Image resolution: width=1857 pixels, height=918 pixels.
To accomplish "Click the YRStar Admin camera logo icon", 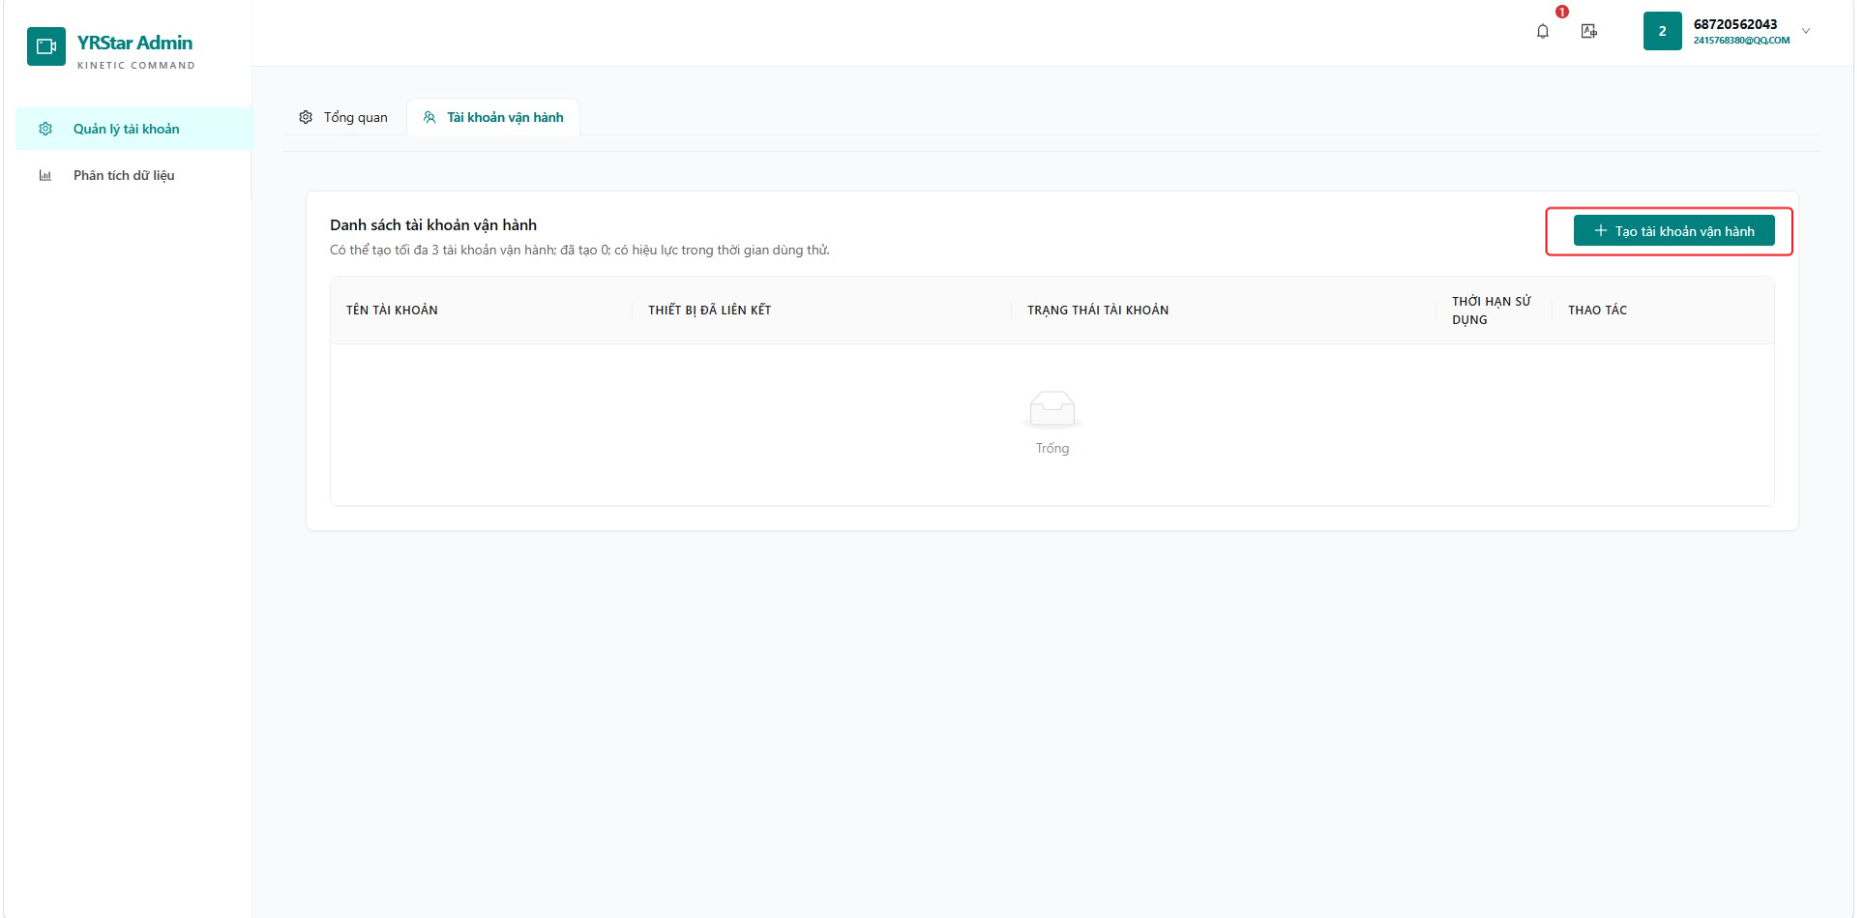I will tap(46, 46).
